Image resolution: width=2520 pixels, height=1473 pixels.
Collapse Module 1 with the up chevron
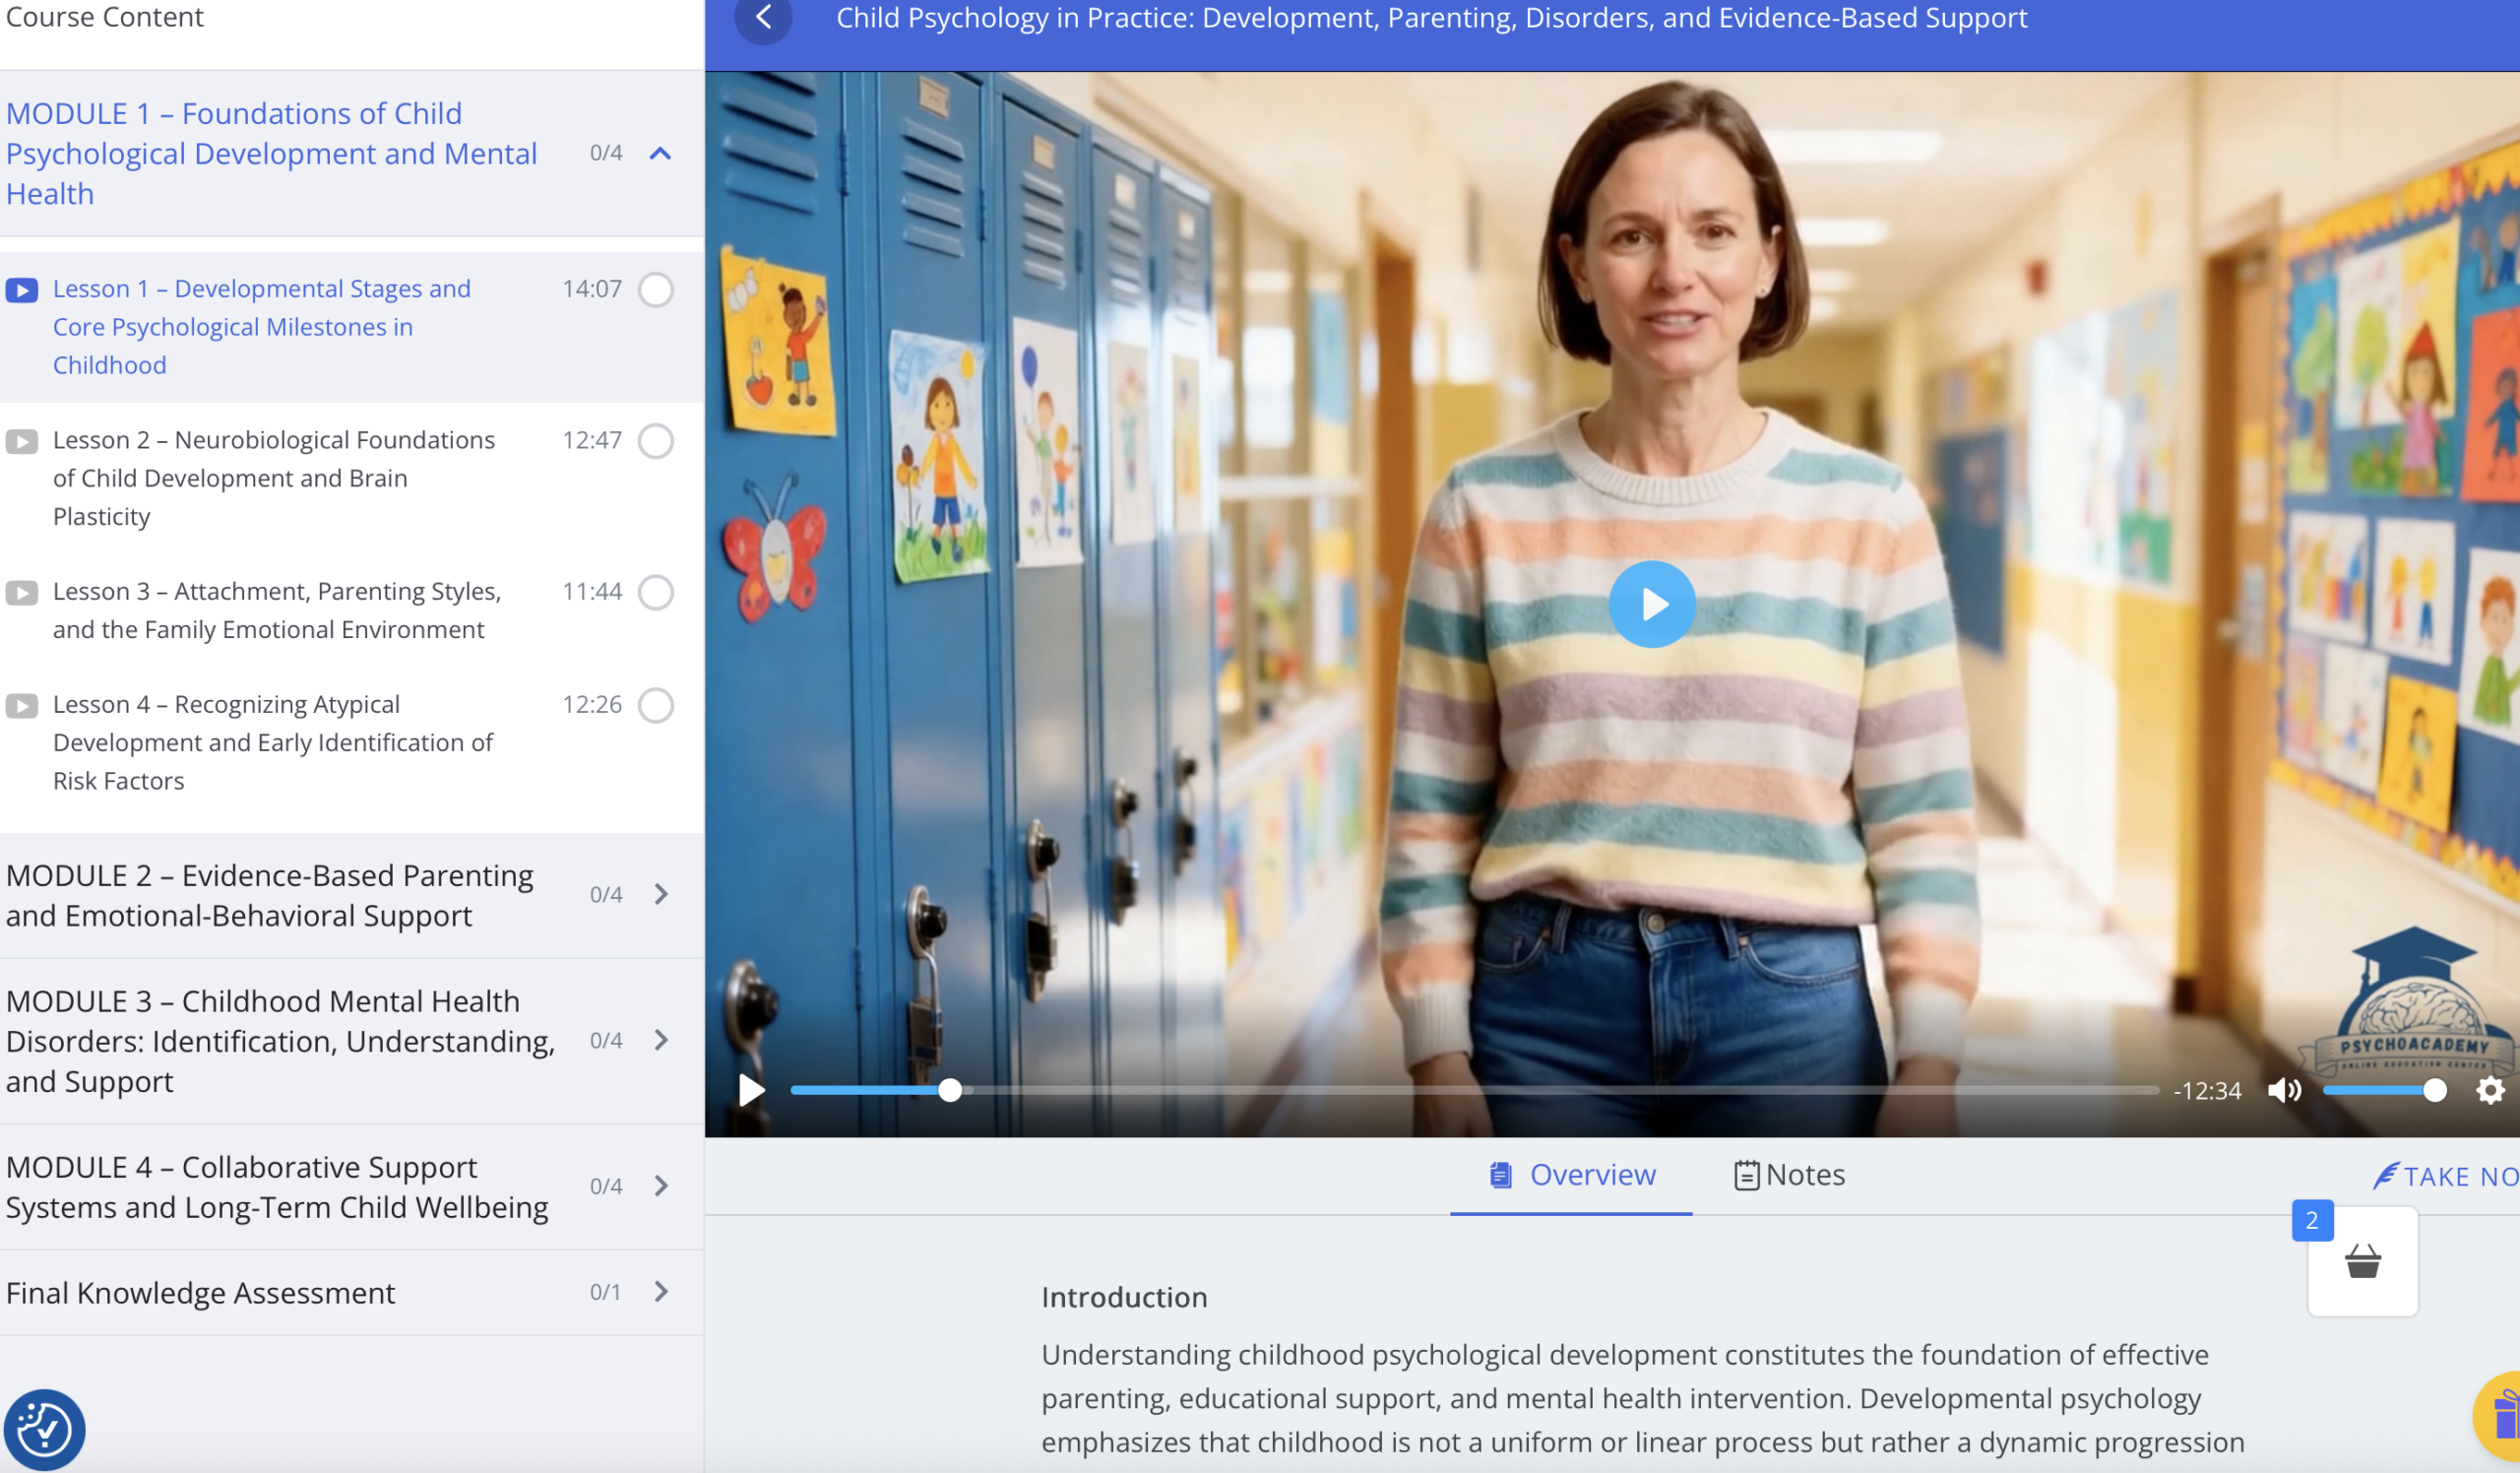point(660,154)
